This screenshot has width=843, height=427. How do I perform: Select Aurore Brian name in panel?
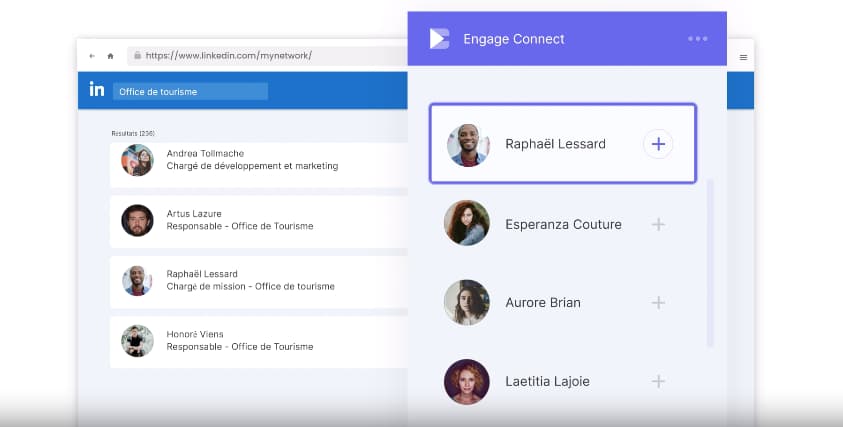click(x=543, y=303)
